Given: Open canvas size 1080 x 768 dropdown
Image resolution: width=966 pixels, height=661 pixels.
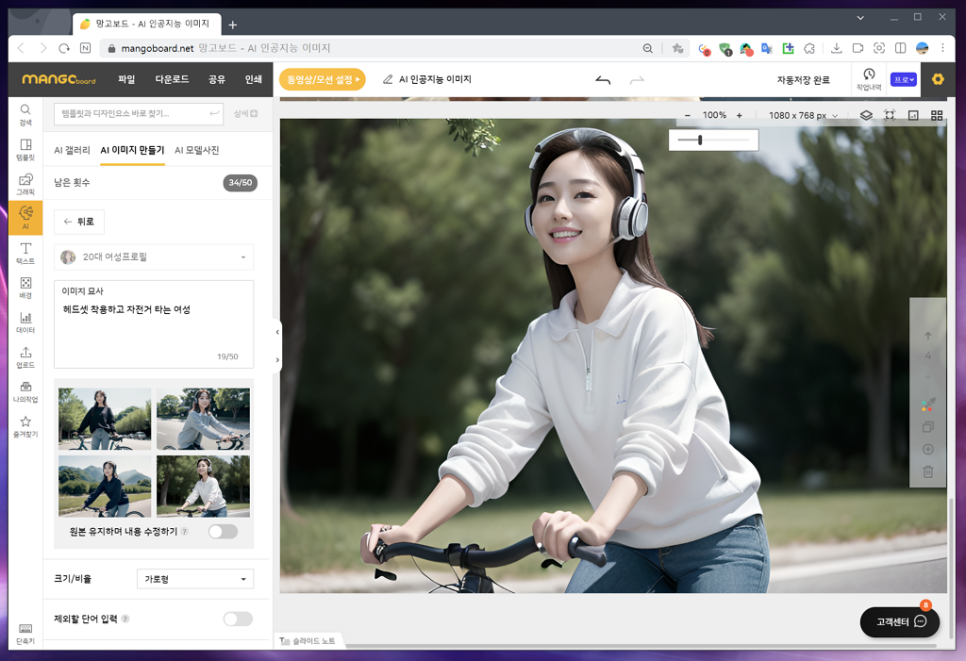Looking at the screenshot, I should [803, 115].
